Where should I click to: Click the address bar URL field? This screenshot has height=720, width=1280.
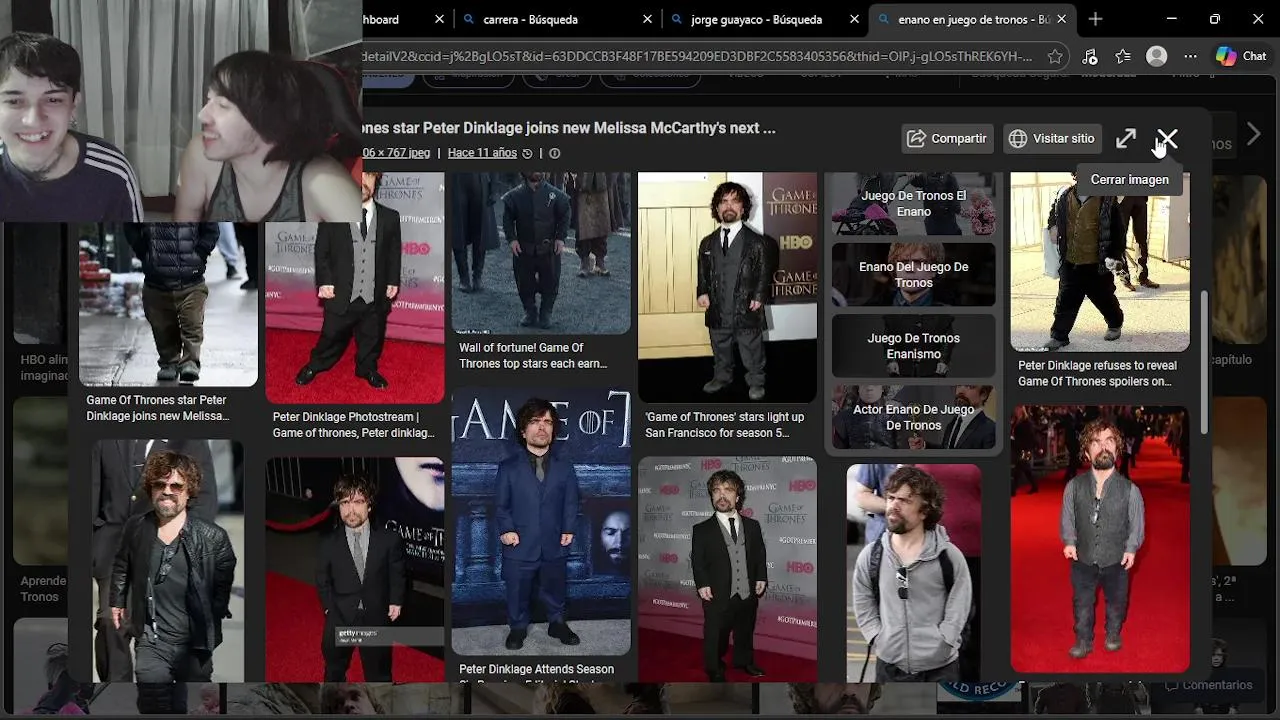tap(697, 57)
